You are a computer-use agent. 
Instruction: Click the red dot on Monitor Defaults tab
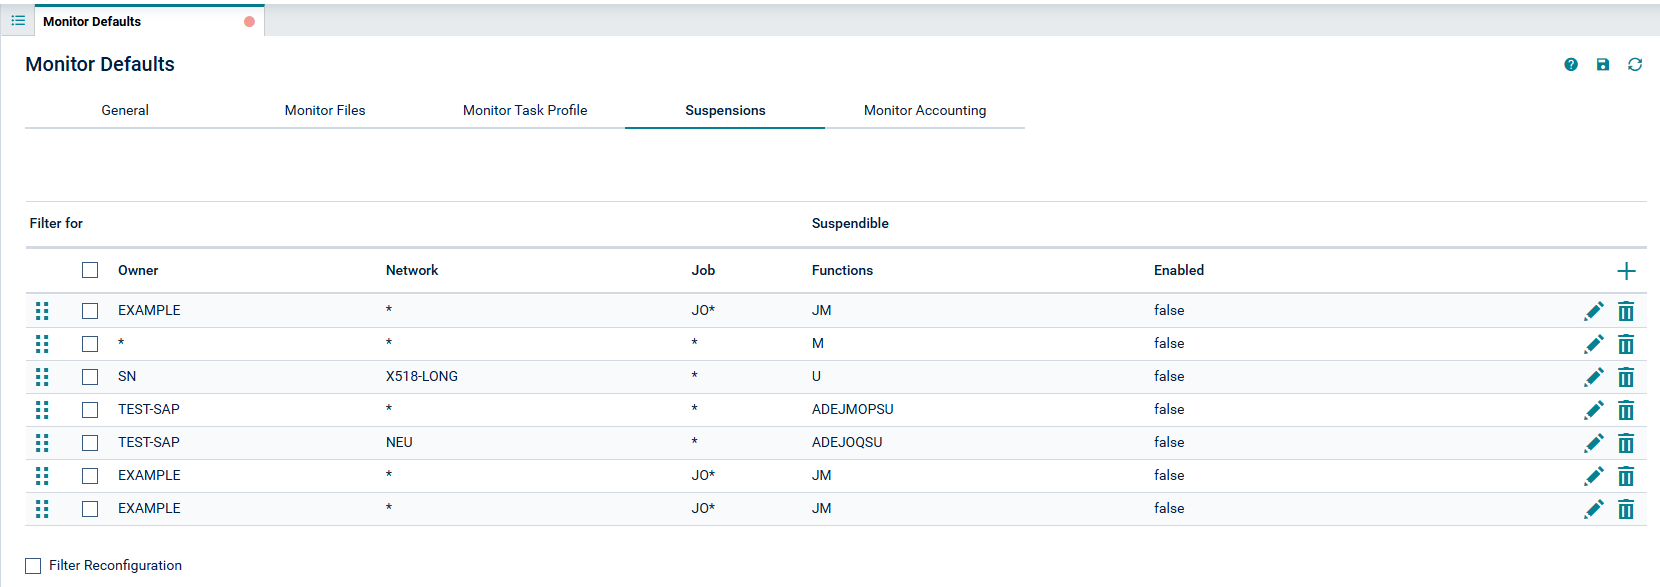249,21
